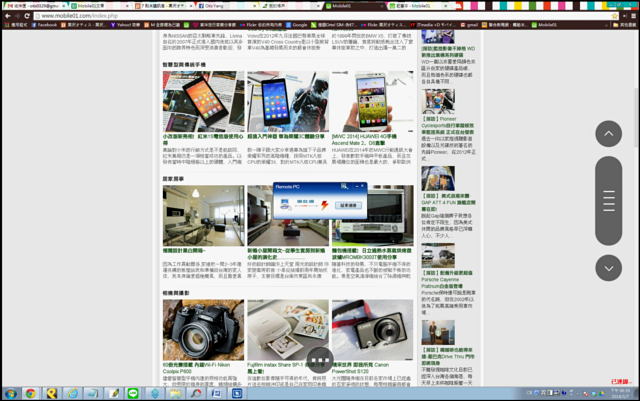The height and width of the screenshot is (401, 640).
Task: Open the Nikon Coolpix P600 camera thumbnail
Action: [203, 330]
